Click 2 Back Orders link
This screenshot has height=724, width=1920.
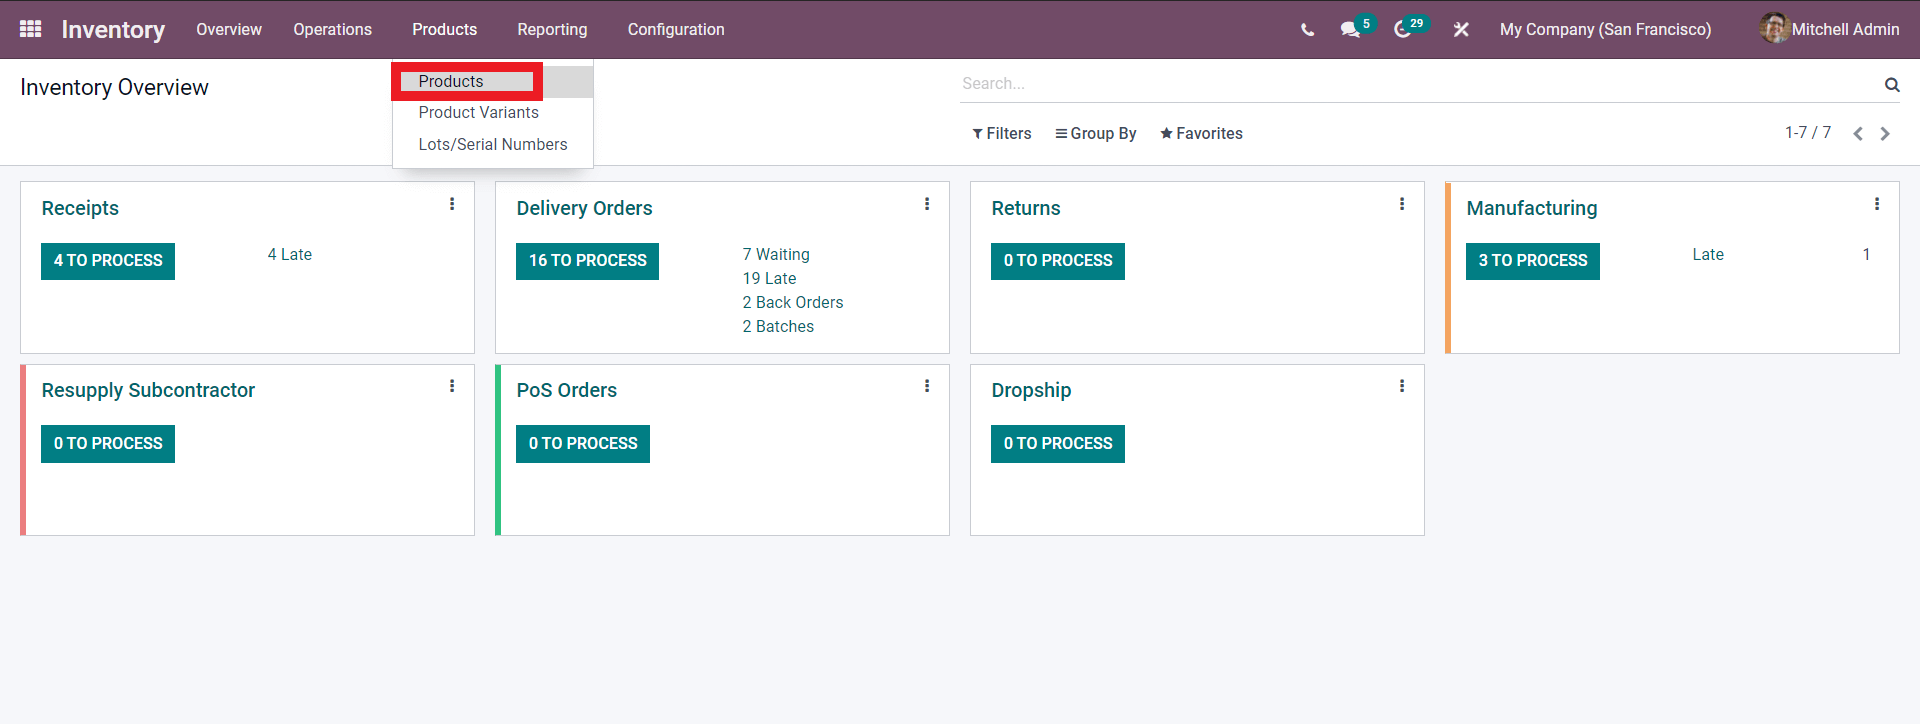click(793, 303)
